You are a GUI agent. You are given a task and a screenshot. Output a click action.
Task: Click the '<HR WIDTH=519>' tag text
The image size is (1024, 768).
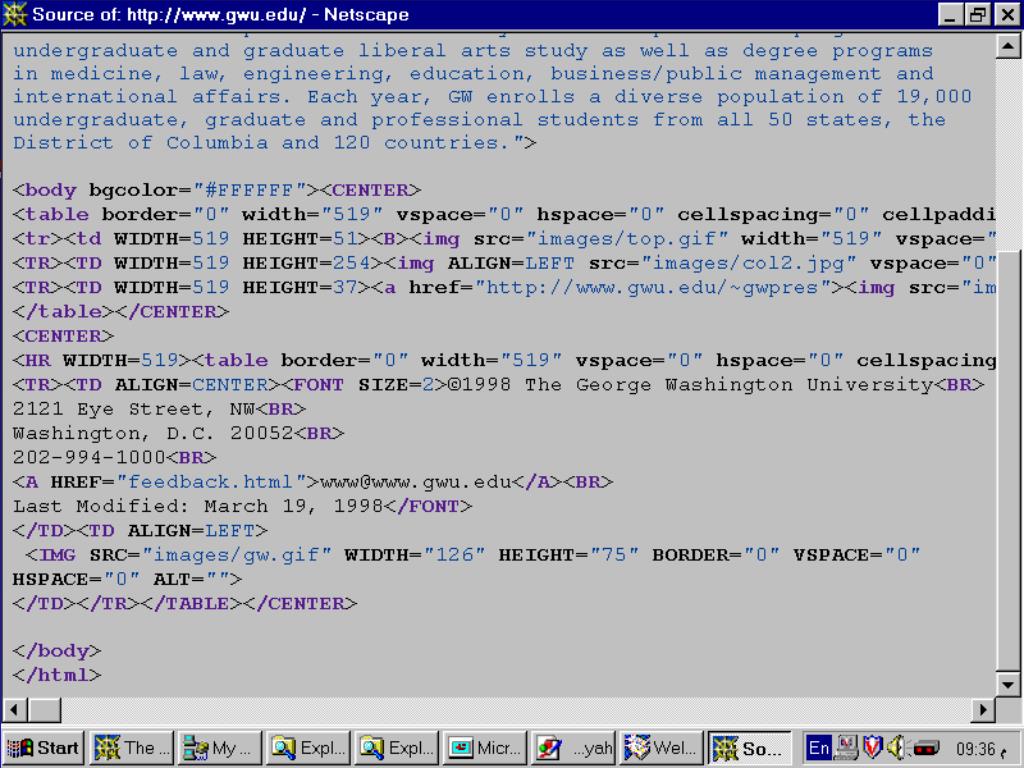click(x=102, y=360)
